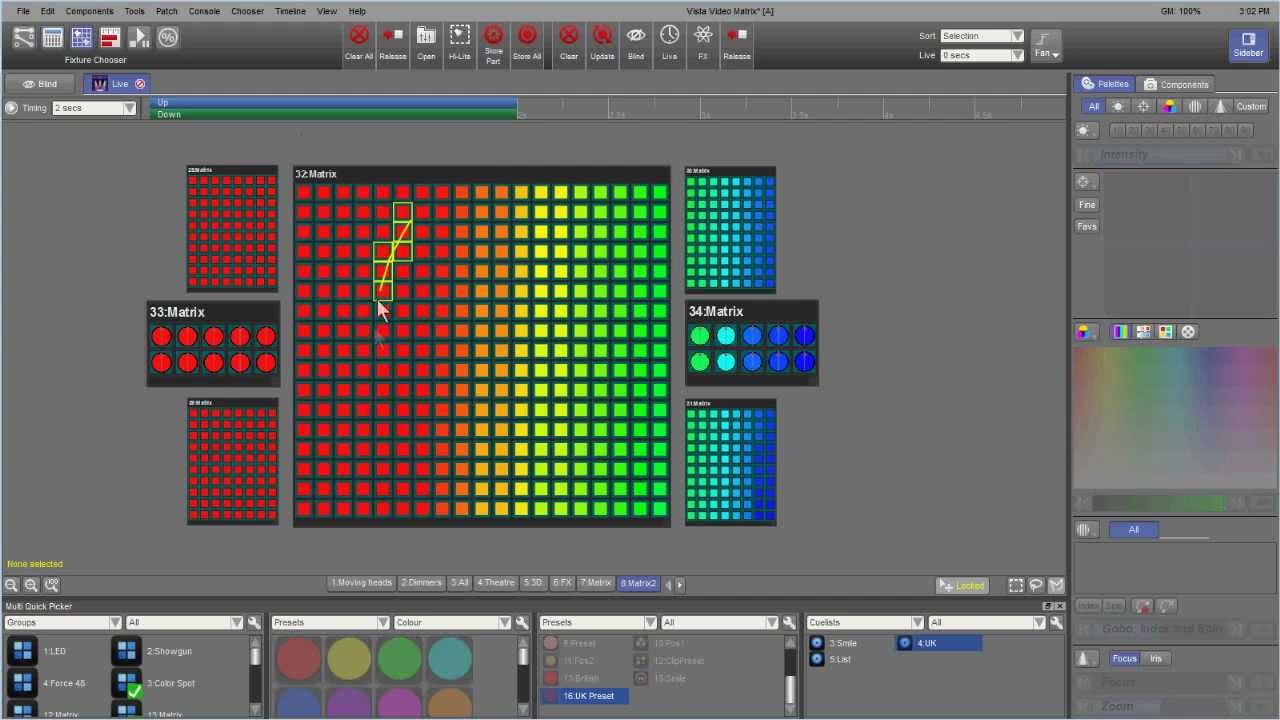This screenshot has width=1280, height=720.
Task: Click the Clear icon next to Update
Action: (x=569, y=35)
